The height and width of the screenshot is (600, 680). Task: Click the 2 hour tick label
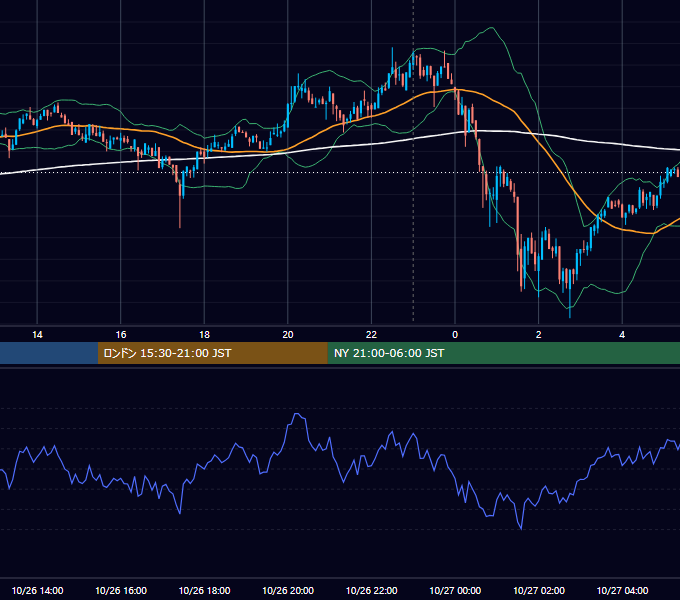(x=539, y=335)
